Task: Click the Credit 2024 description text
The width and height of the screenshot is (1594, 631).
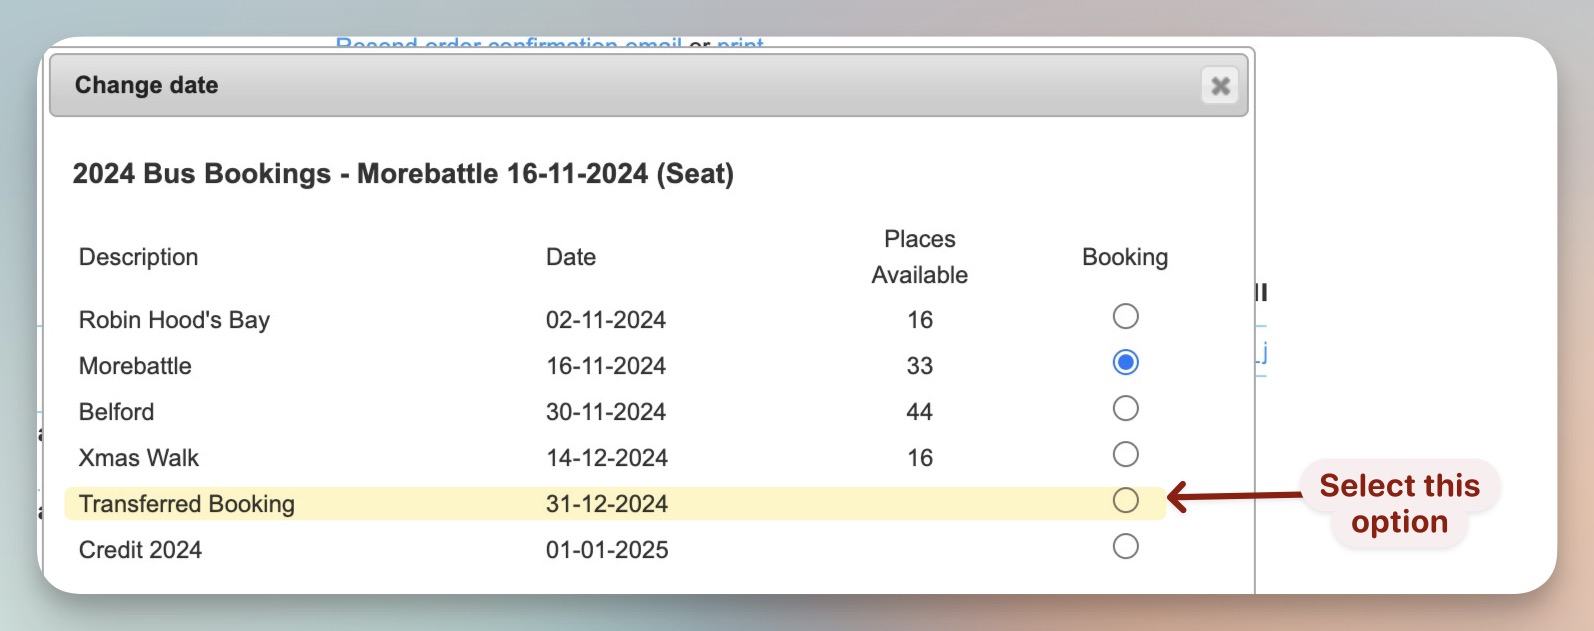Action: click(140, 550)
